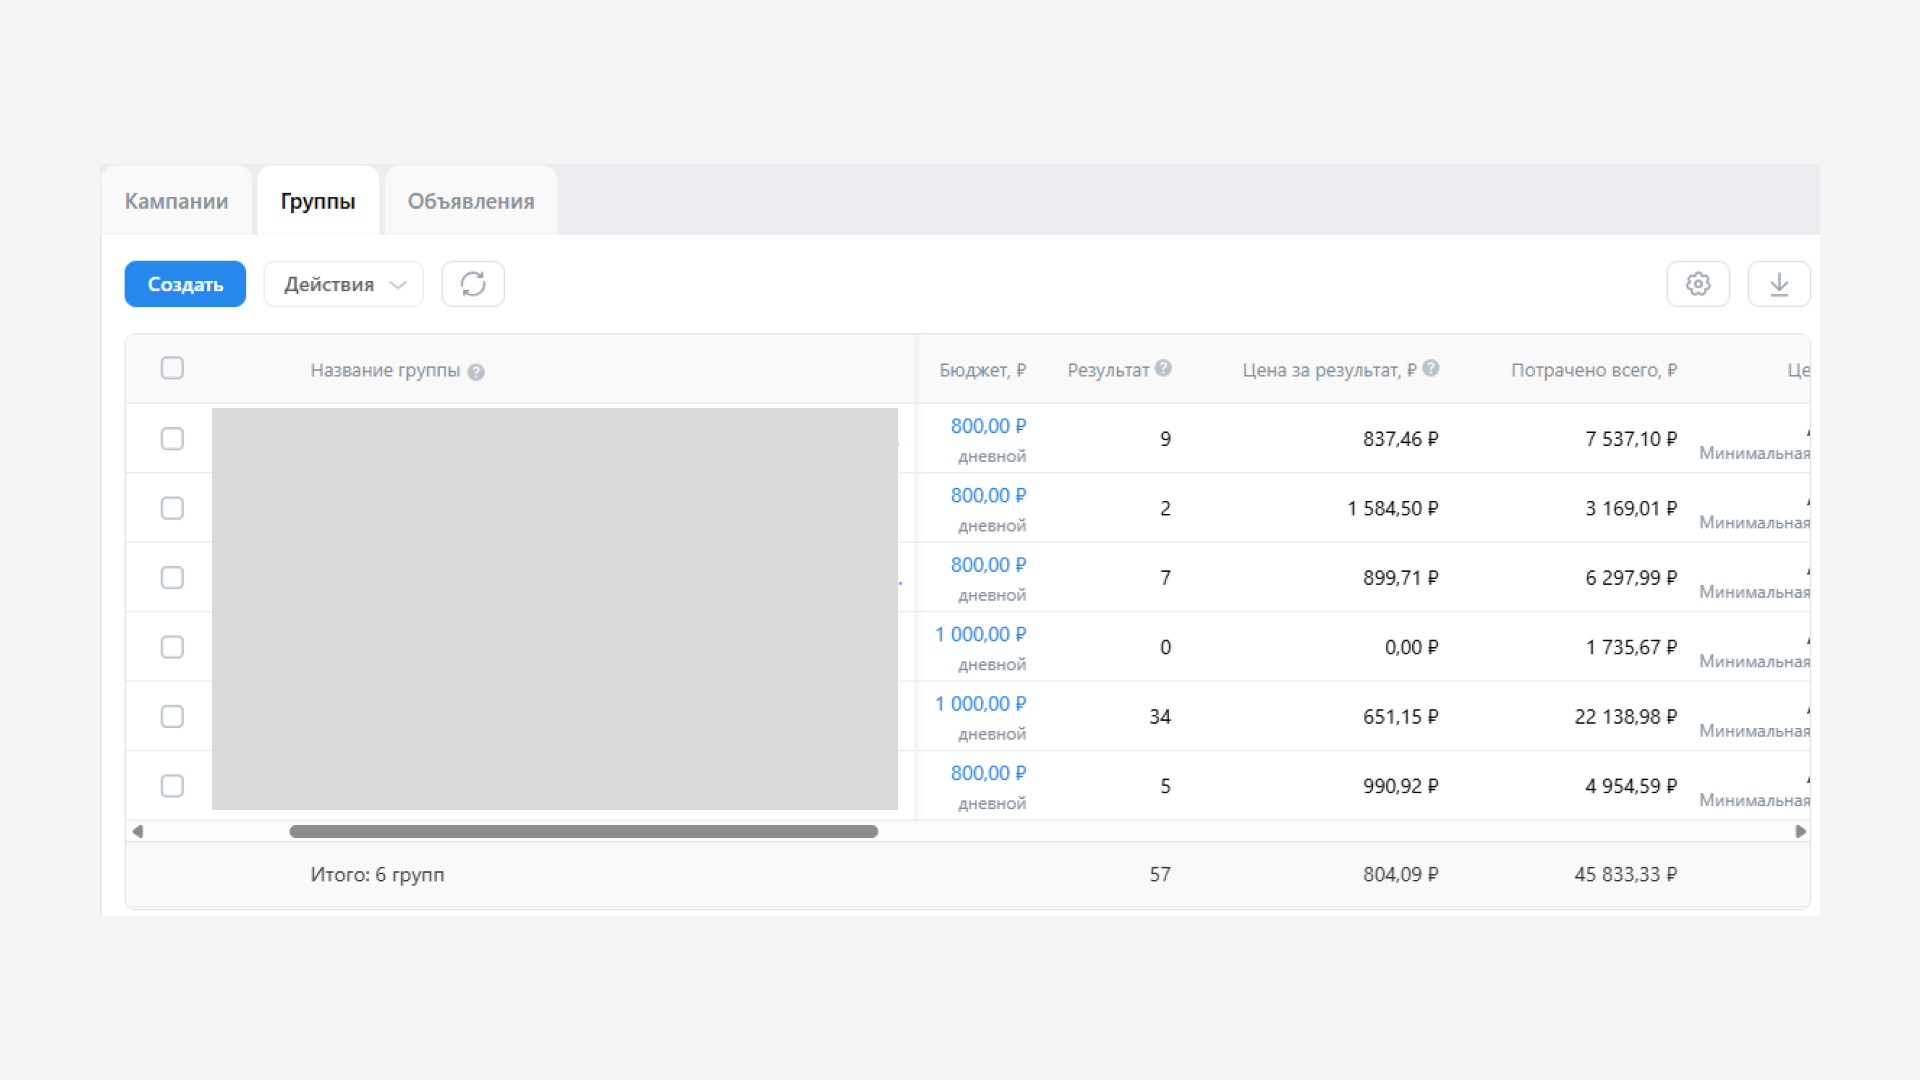Click the download report icon
The height and width of the screenshot is (1080, 1920).
tap(1778, 284)
